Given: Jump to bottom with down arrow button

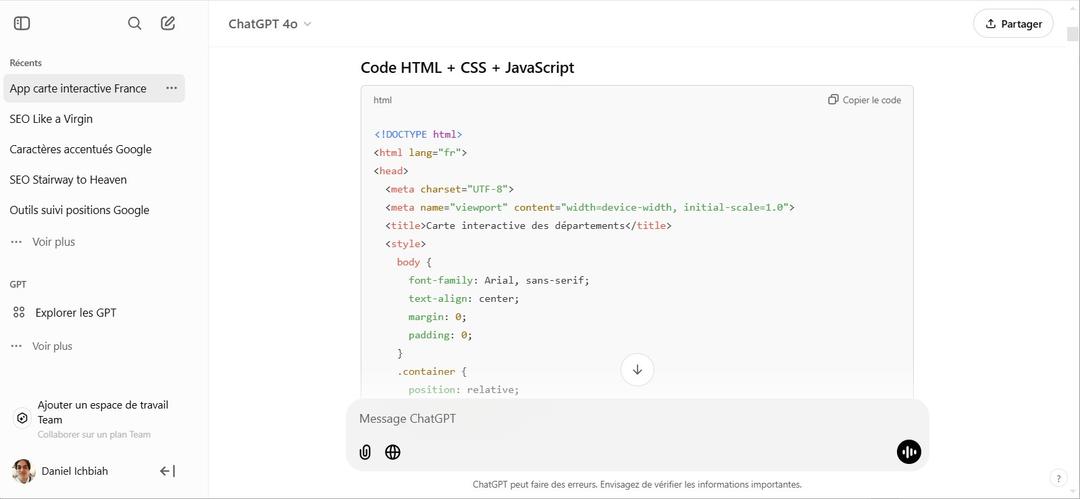Looking at the screenshot, I should 637,369.
